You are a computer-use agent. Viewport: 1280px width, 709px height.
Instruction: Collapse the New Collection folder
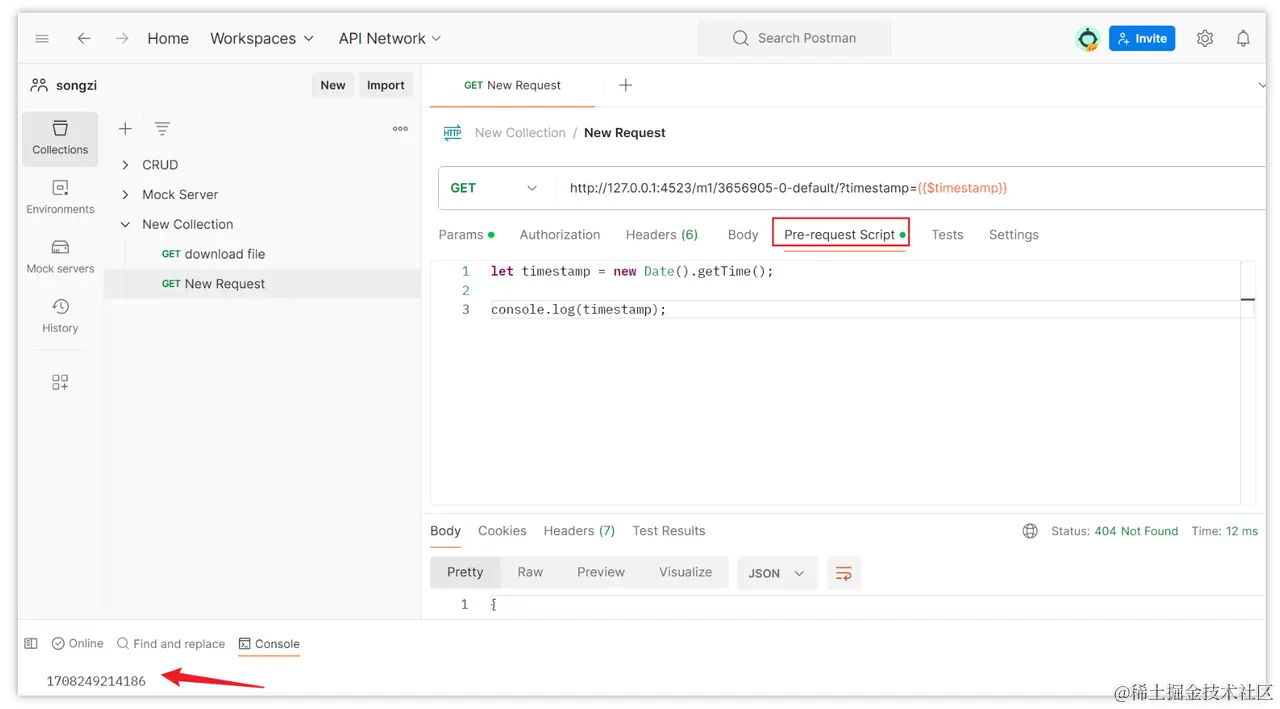tap(125, 225)
